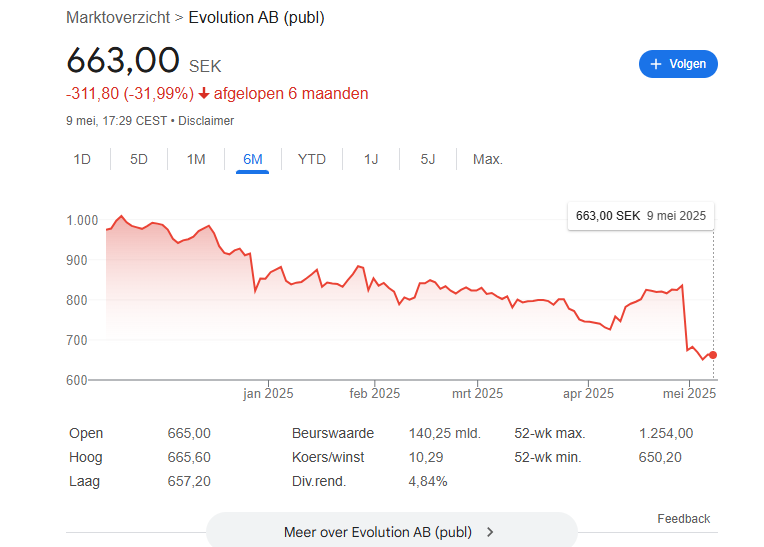The width and height of the screenshot is (764, 547).
Task: Click the Beurswaarde value 140,25 mld.
Action: coord(444,433)
